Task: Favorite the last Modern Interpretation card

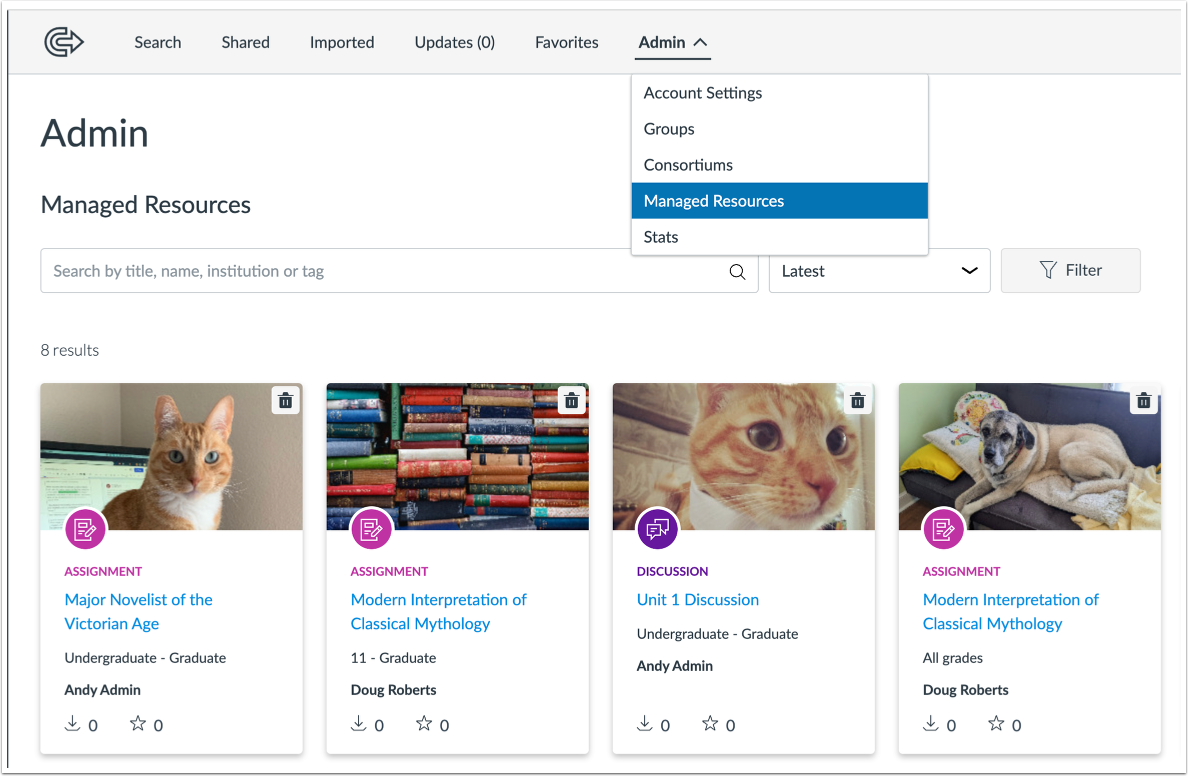Action: [996, 724]
